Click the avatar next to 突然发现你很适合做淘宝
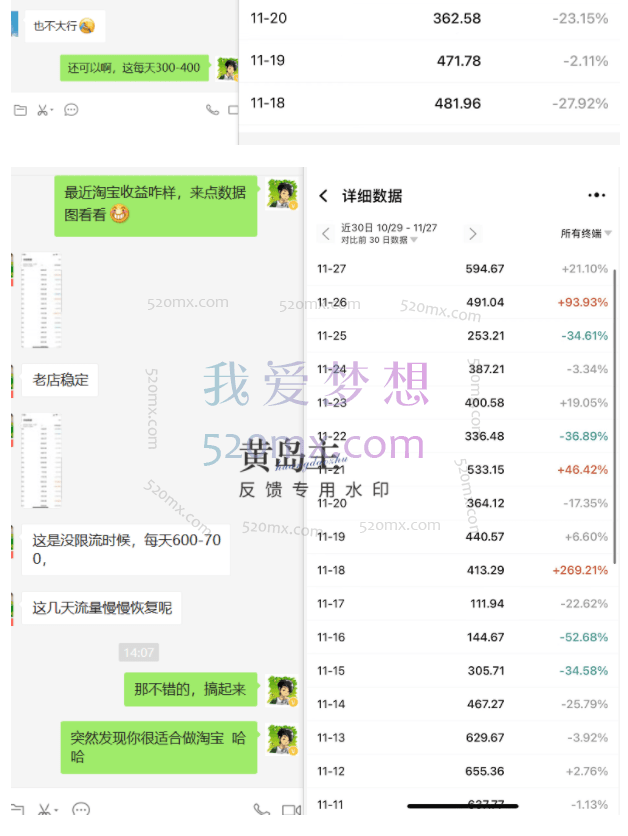 click(x=283, y=739)
